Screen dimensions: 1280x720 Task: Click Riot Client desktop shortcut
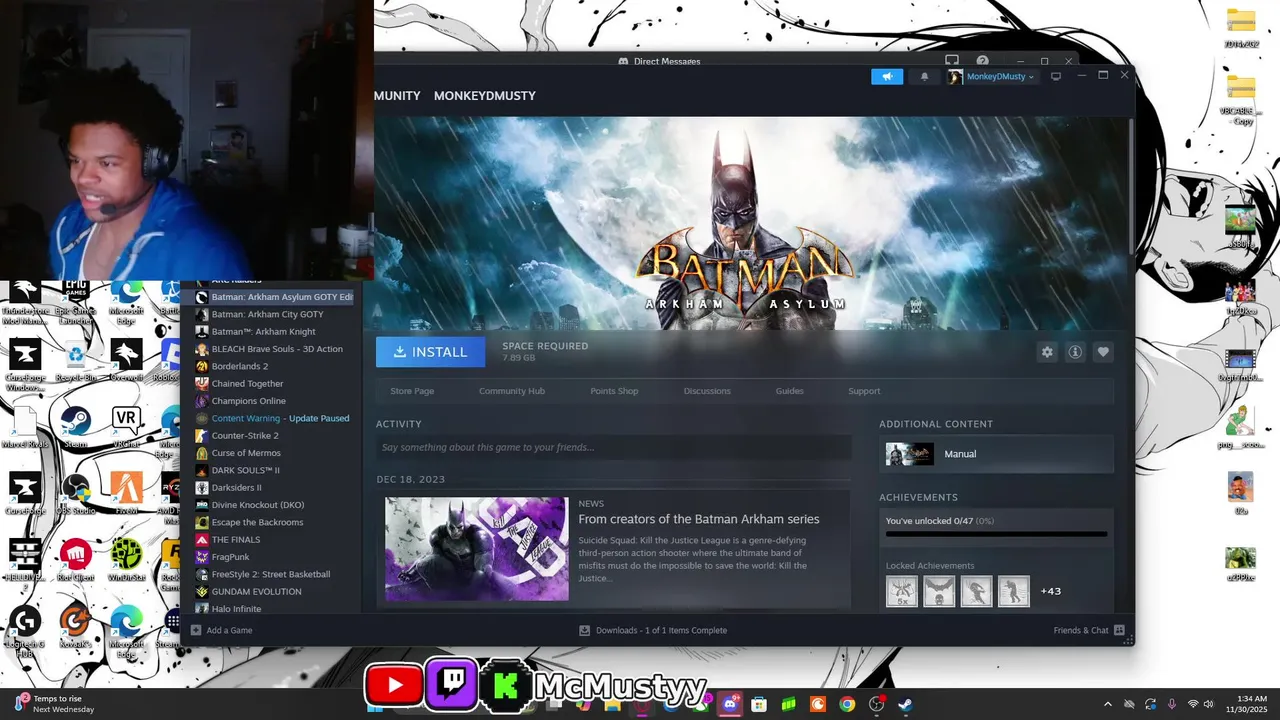(x=76, y=559)
